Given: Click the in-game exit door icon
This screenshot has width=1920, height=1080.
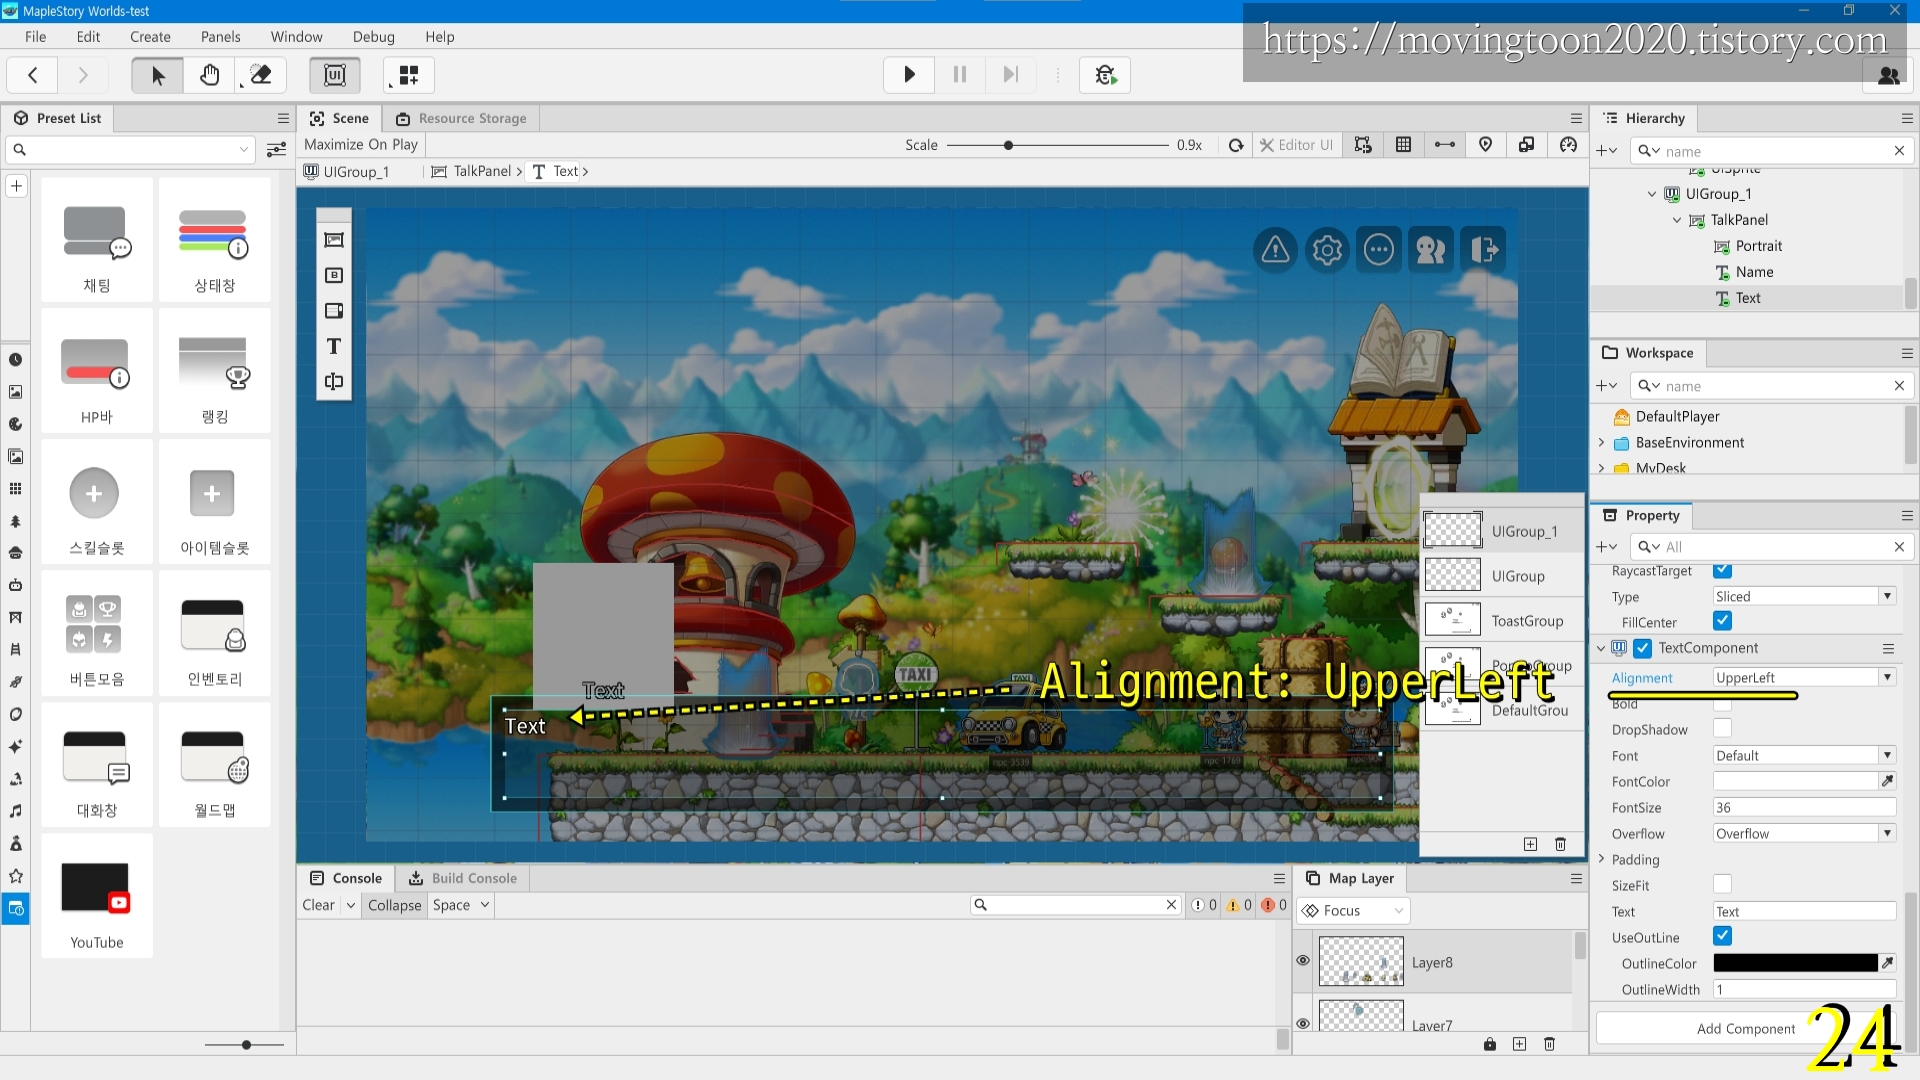Looking at the screenshot, I should pos(1483,249).
